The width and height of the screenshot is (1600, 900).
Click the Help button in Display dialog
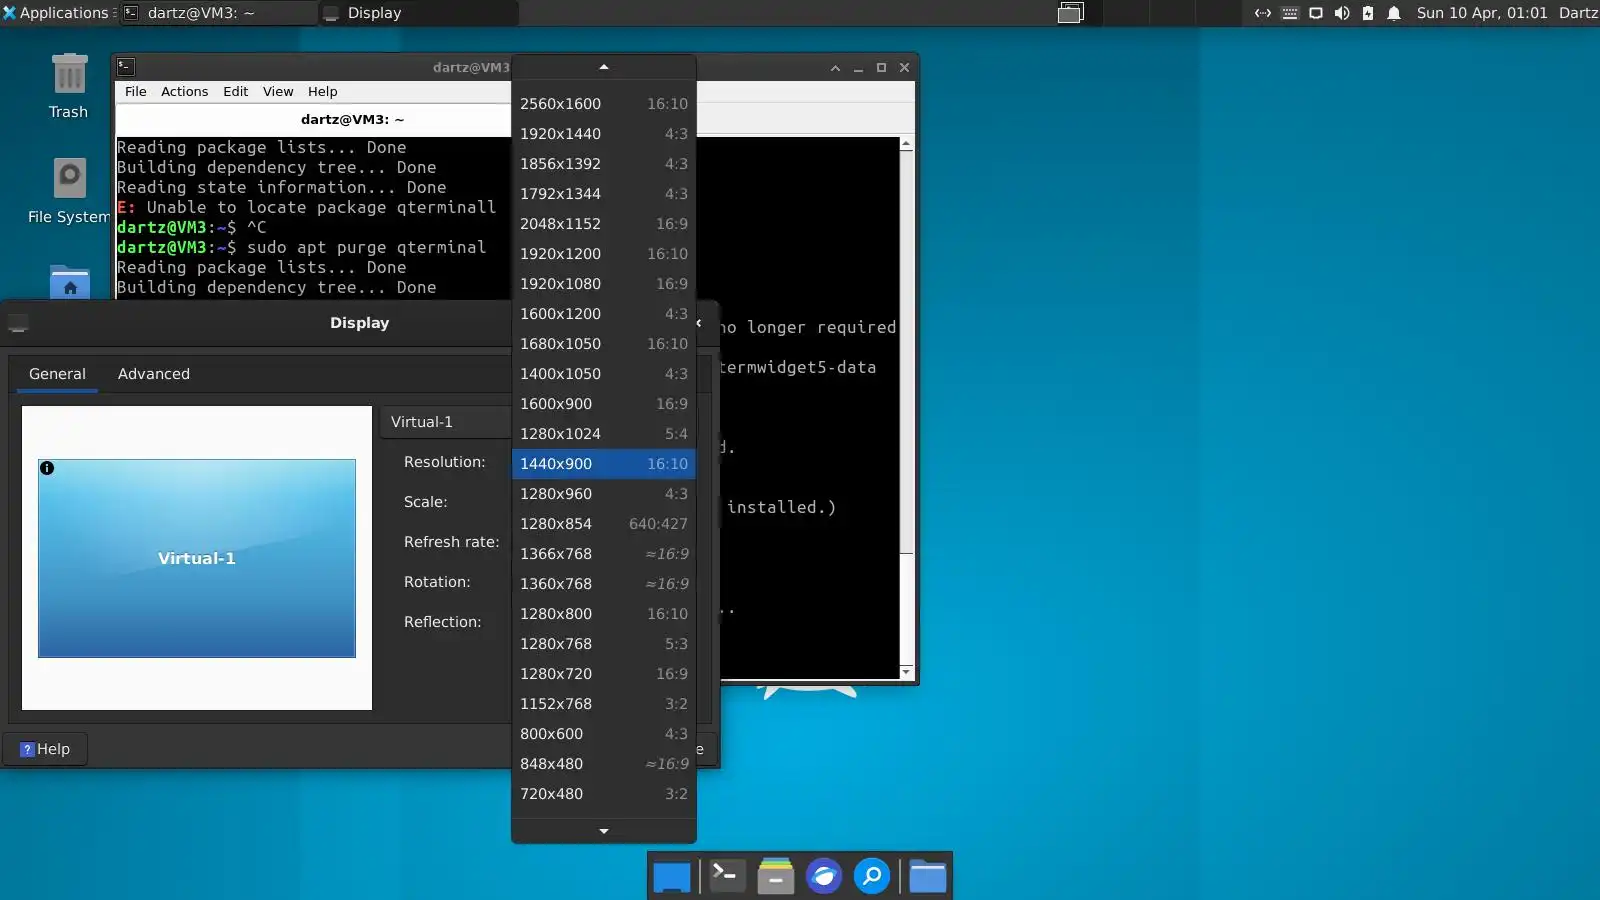click(45, 749)
